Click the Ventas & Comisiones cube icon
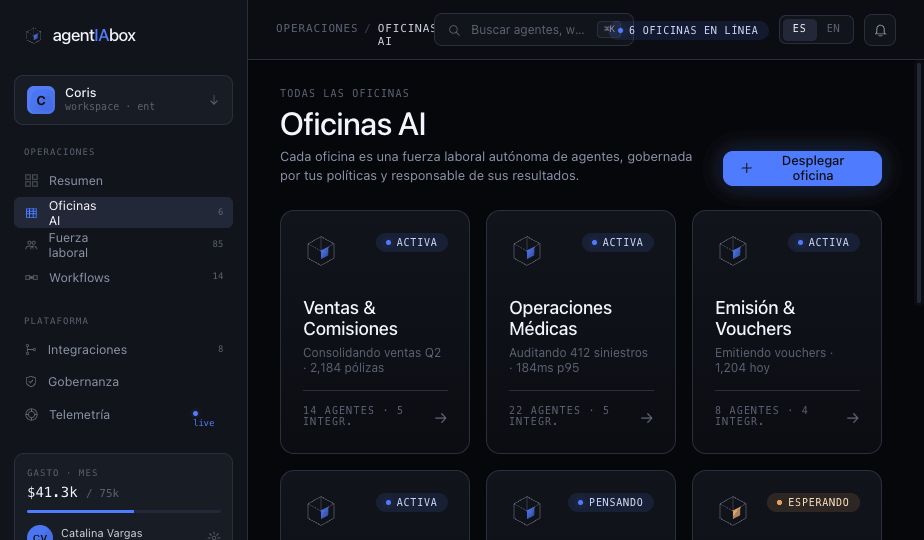The width and height of the screenshot is (924, 540). point(321,251)
